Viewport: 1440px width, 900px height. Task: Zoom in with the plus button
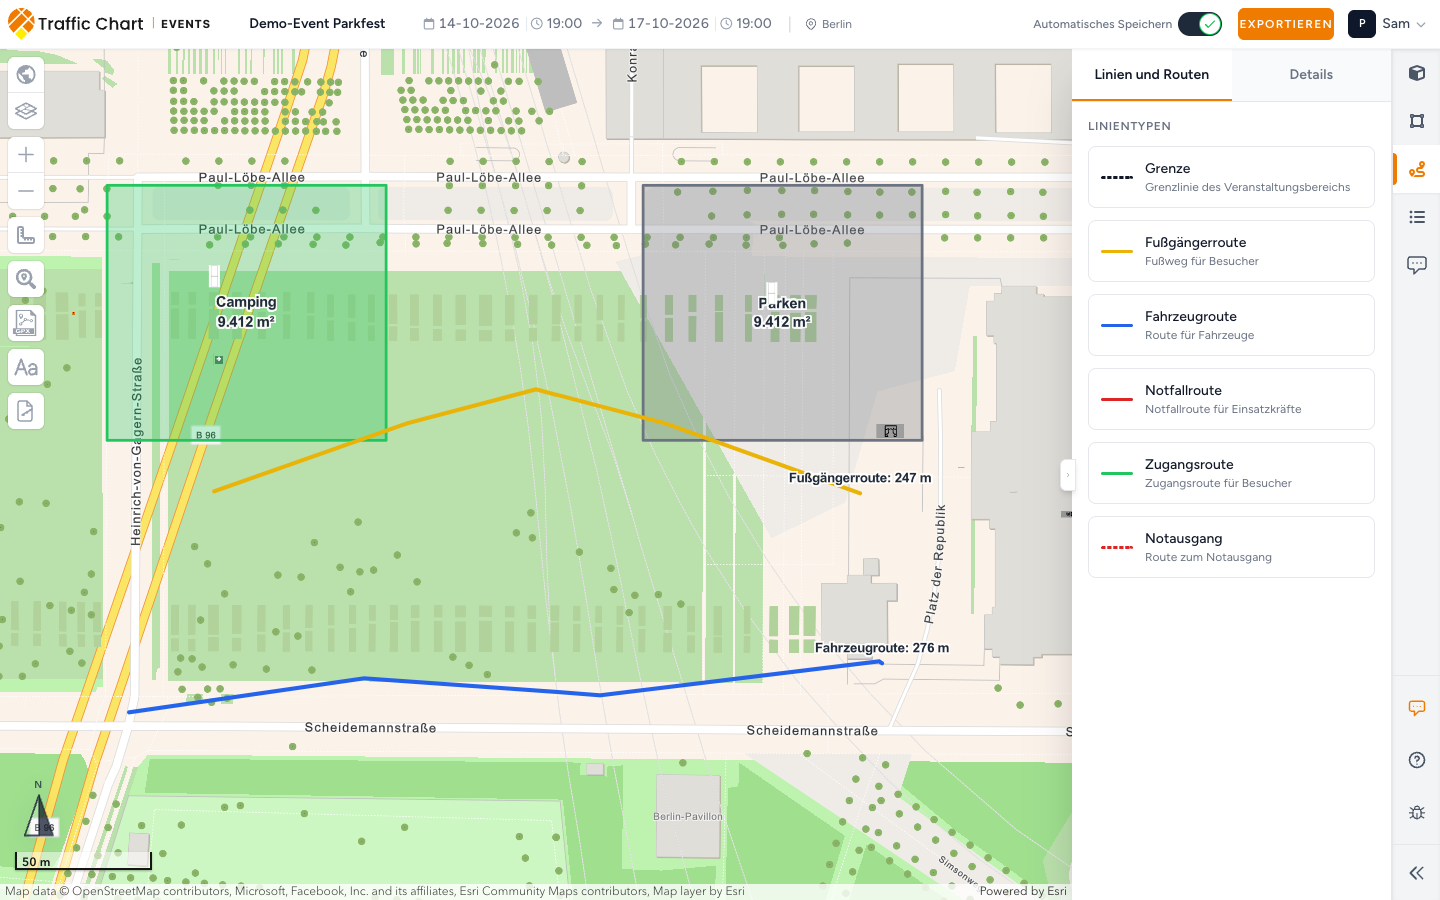coord(26,155)
